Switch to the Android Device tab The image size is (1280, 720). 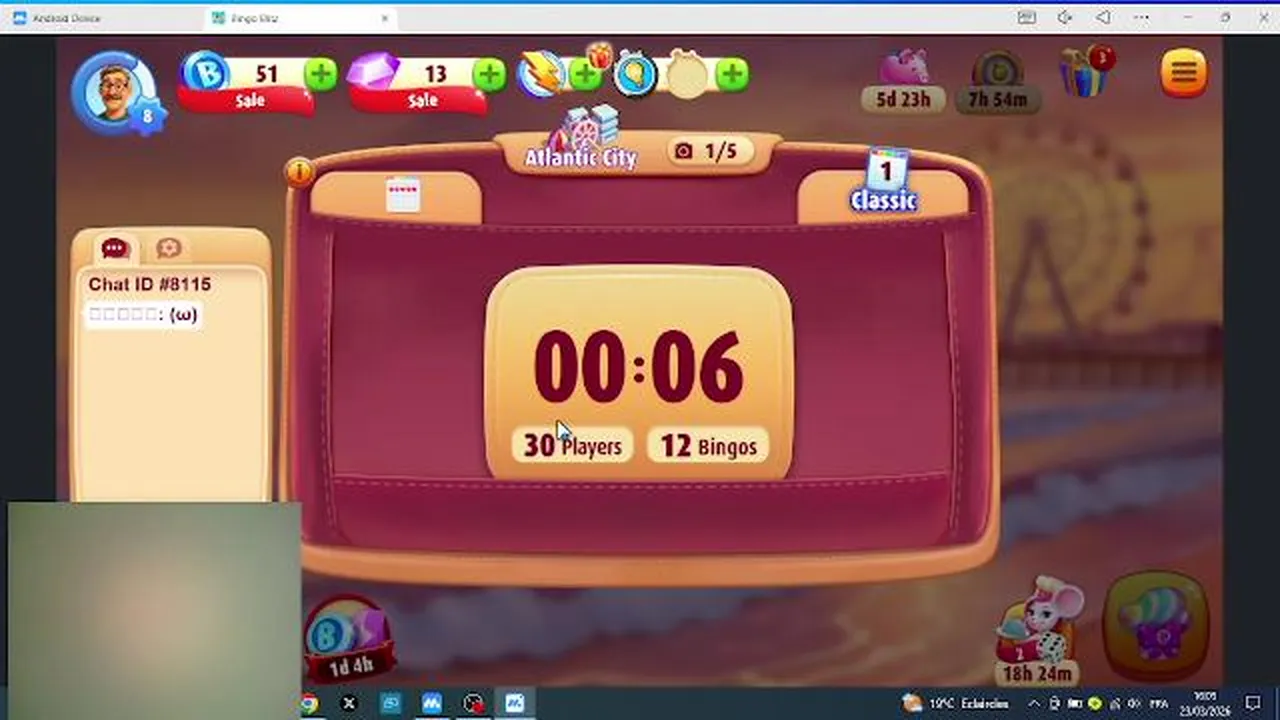(67, 18)
